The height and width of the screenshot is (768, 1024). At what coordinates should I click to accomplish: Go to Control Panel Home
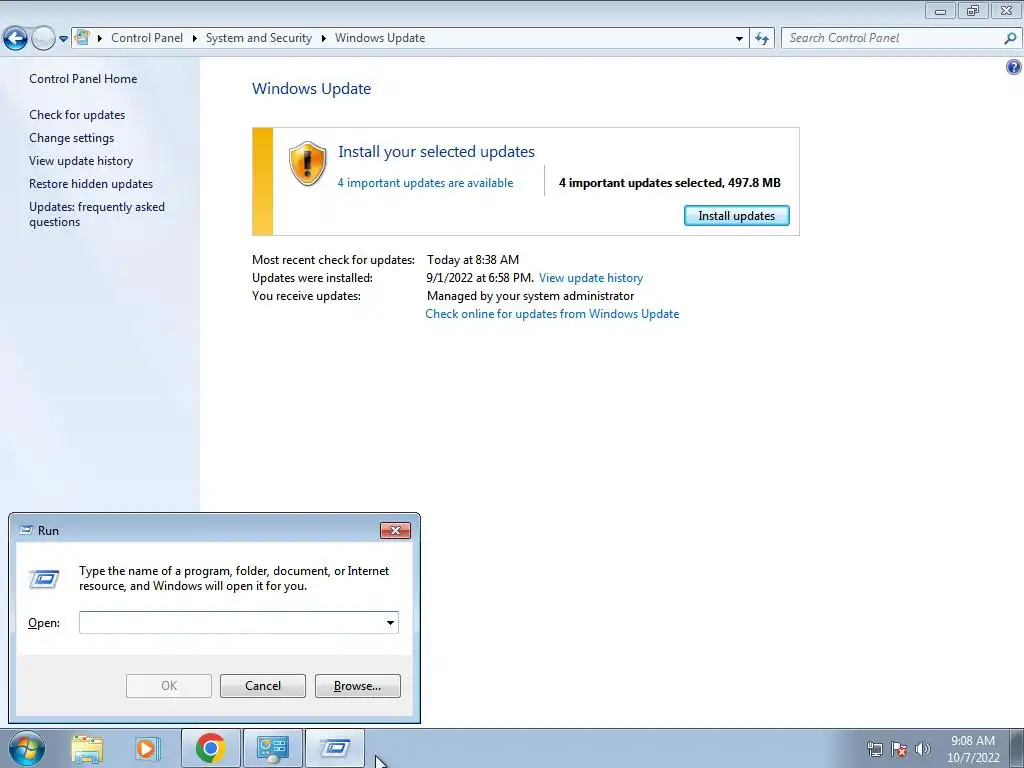pyautogui.click(x=83, y=78)
